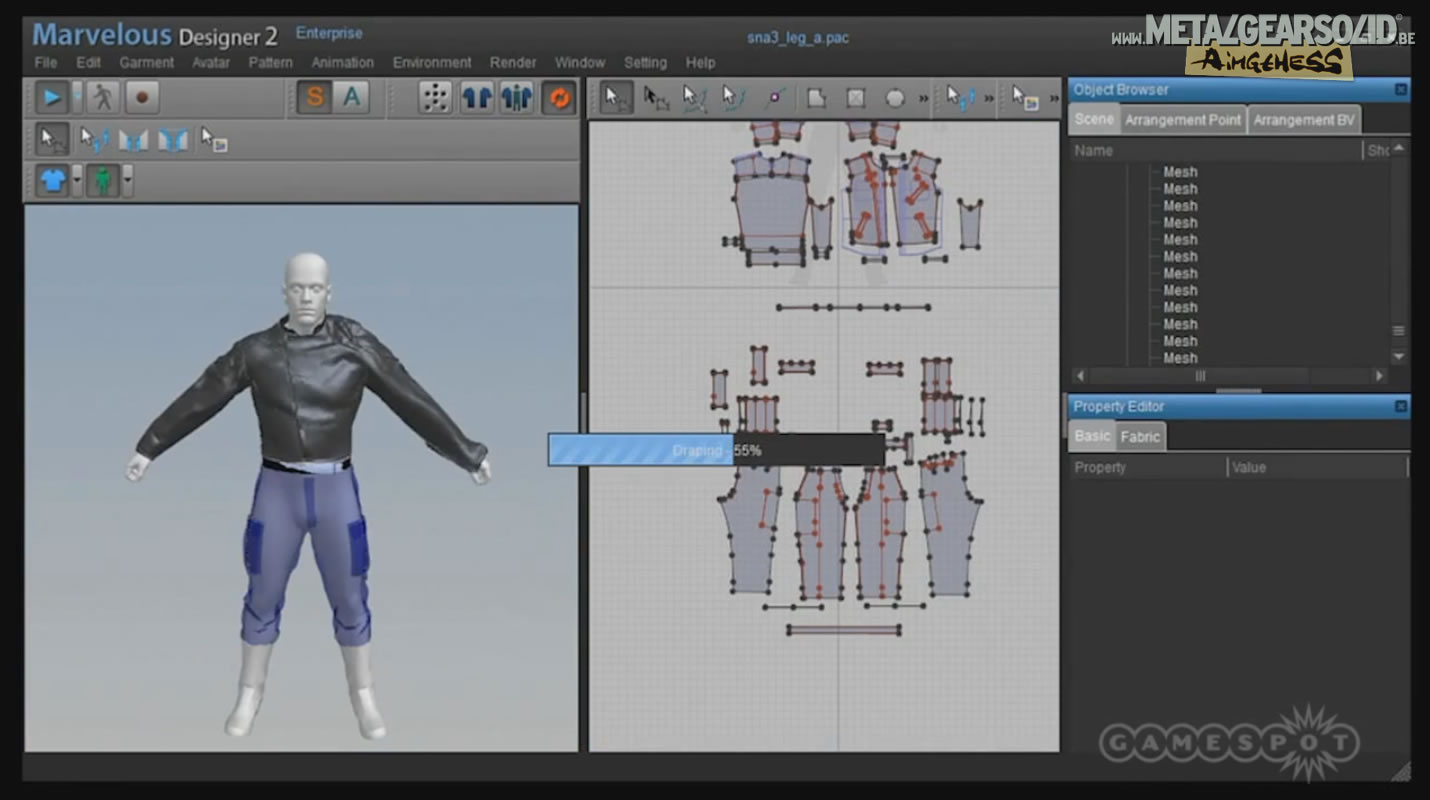Click the blue jacket garment display icon
Viewport: 1430px width, 800px height.
pos(476,97)
